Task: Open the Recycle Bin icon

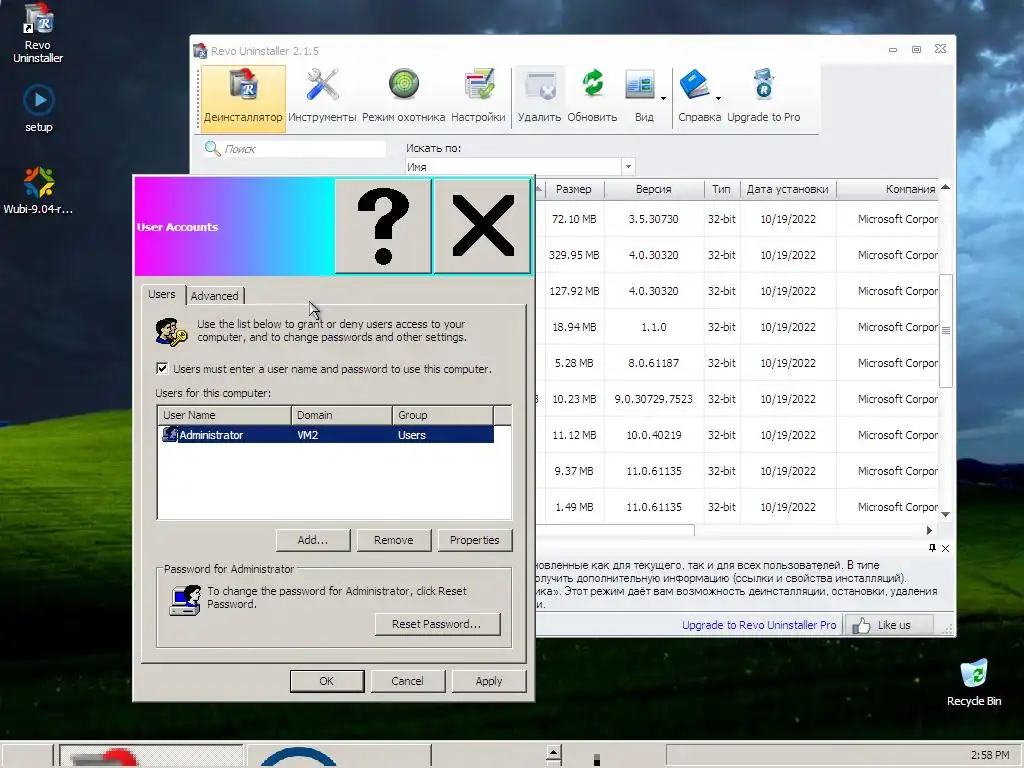Action: (974, 682)
